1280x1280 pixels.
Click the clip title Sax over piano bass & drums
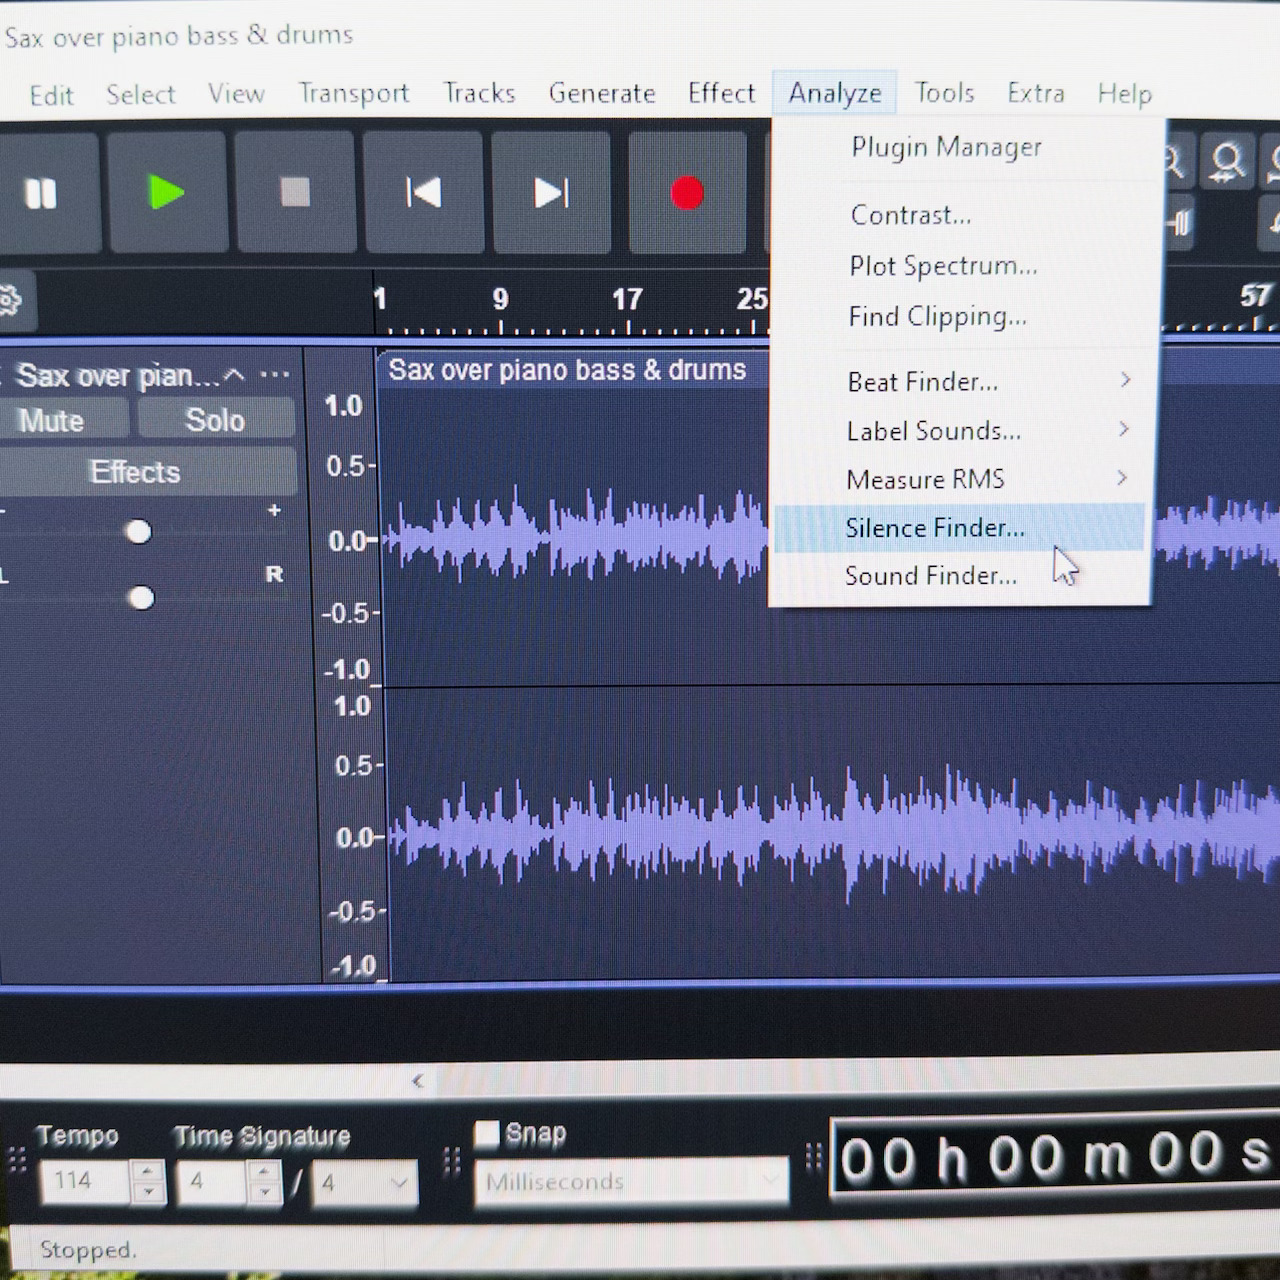pyautogui.click(x=567, y=370)
